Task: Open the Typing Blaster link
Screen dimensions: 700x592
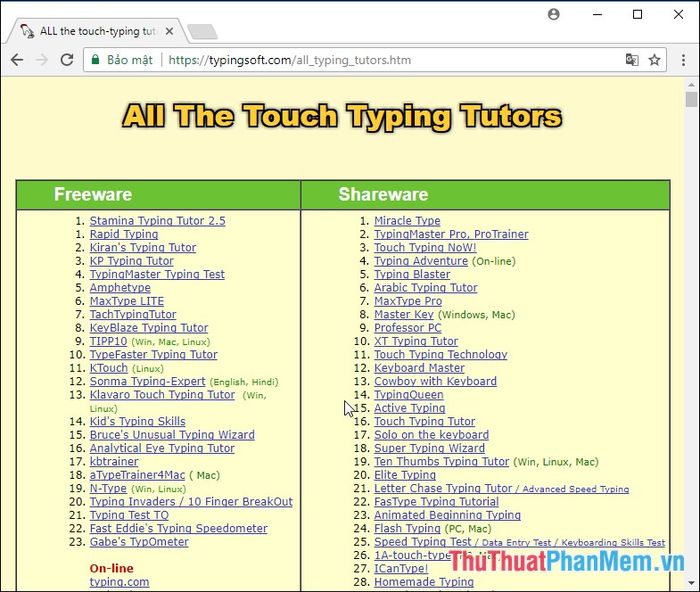Action: (x=412, y=274)
